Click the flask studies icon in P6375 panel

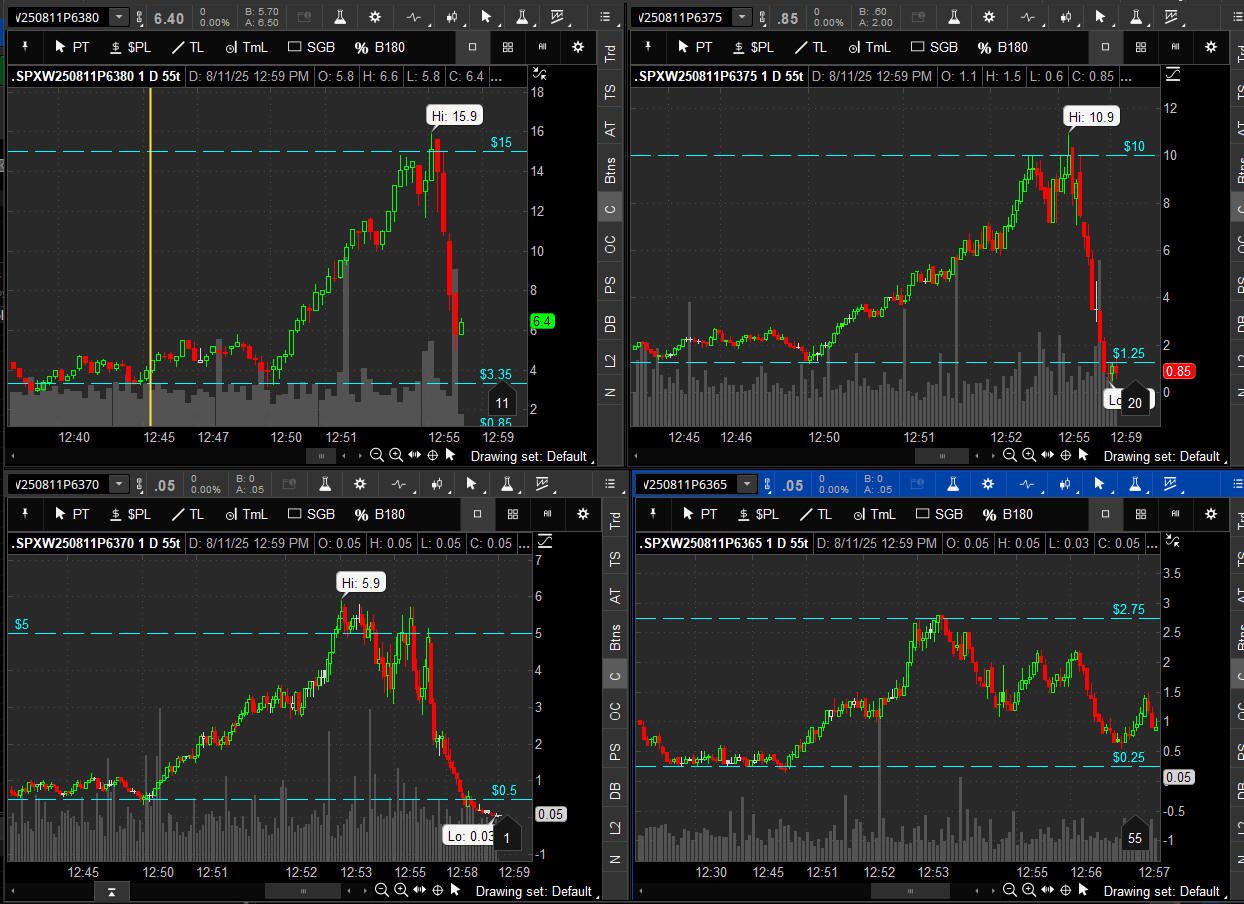click(x=954, y=17)
